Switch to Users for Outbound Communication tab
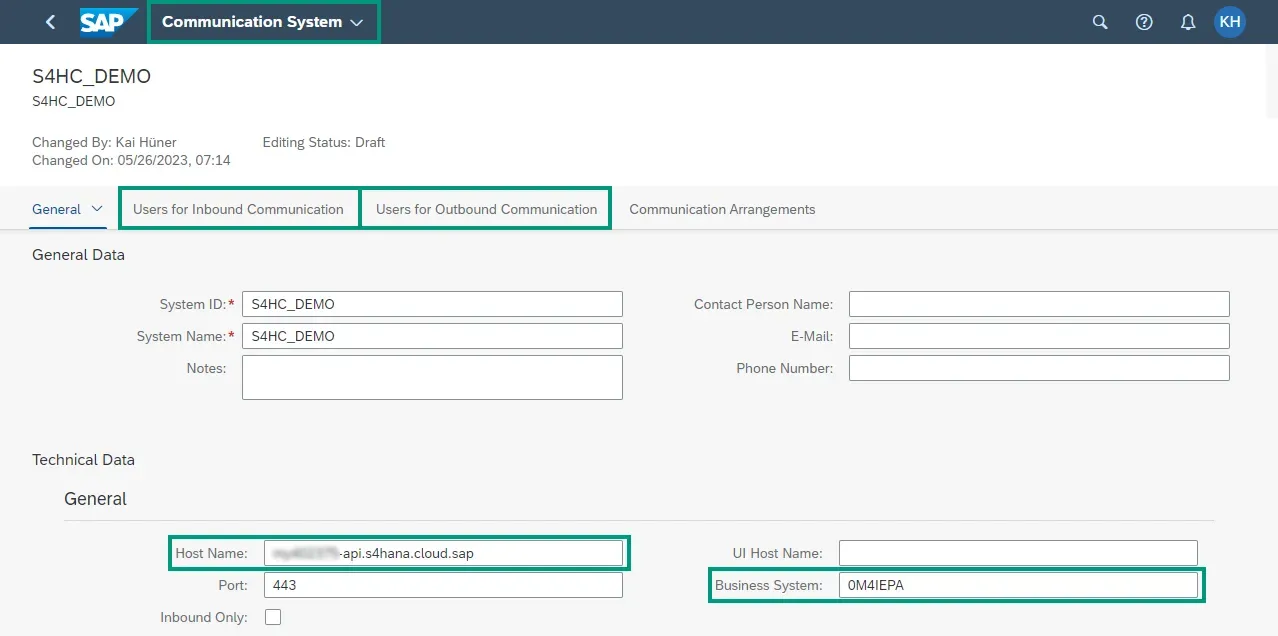Viewport: 1278px width, 636px height. pos(486,209)
